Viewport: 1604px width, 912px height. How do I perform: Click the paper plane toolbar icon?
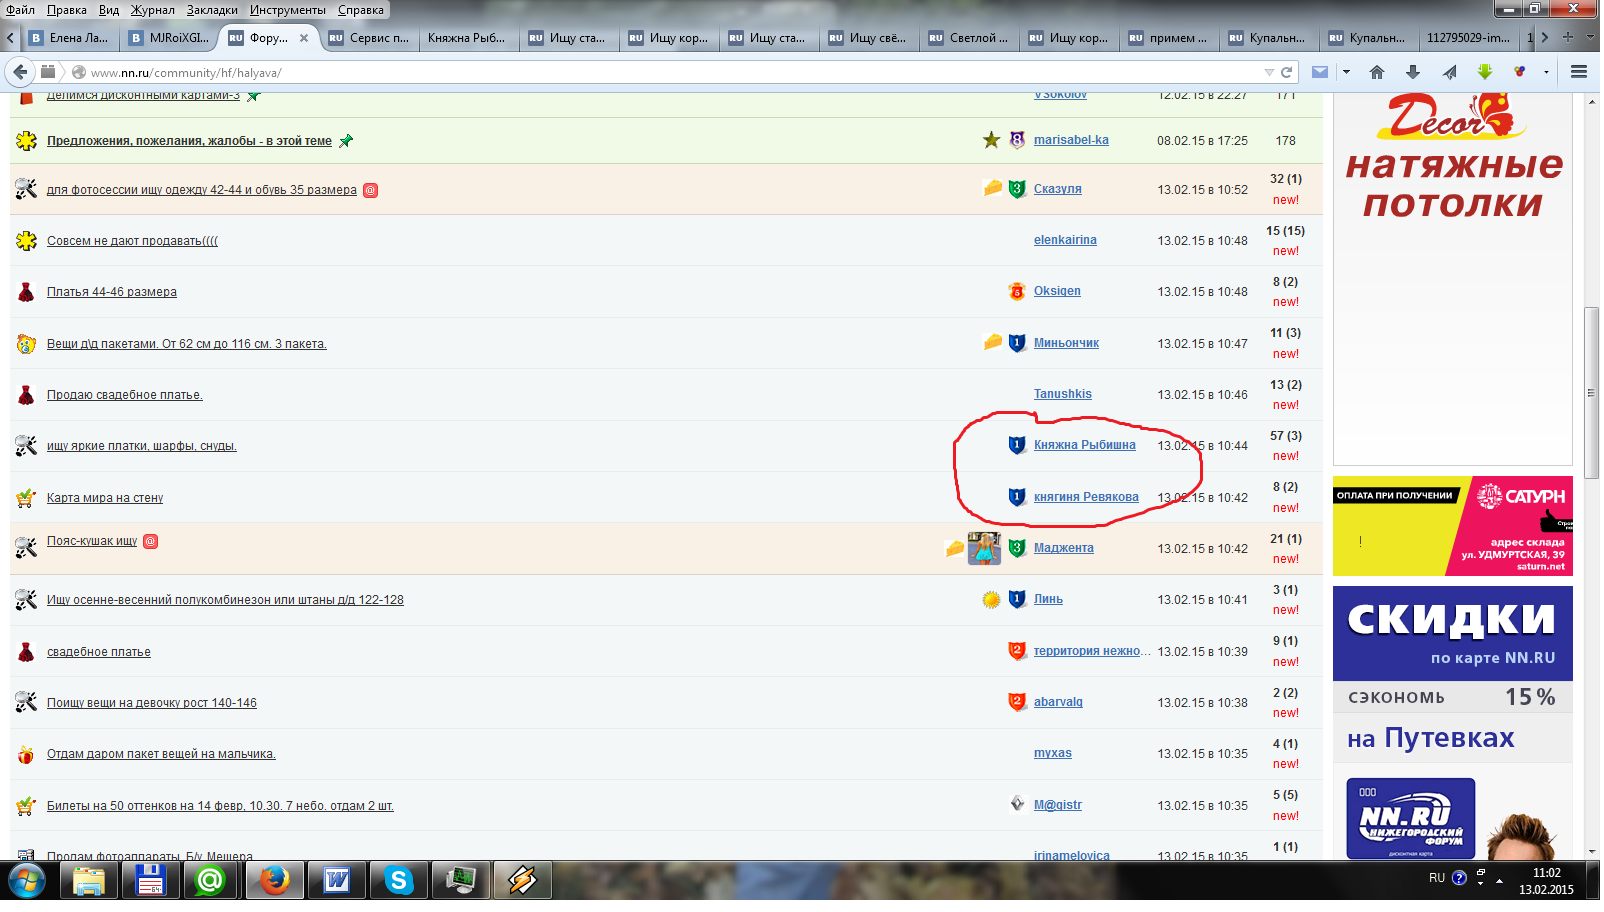[1449, 72]
